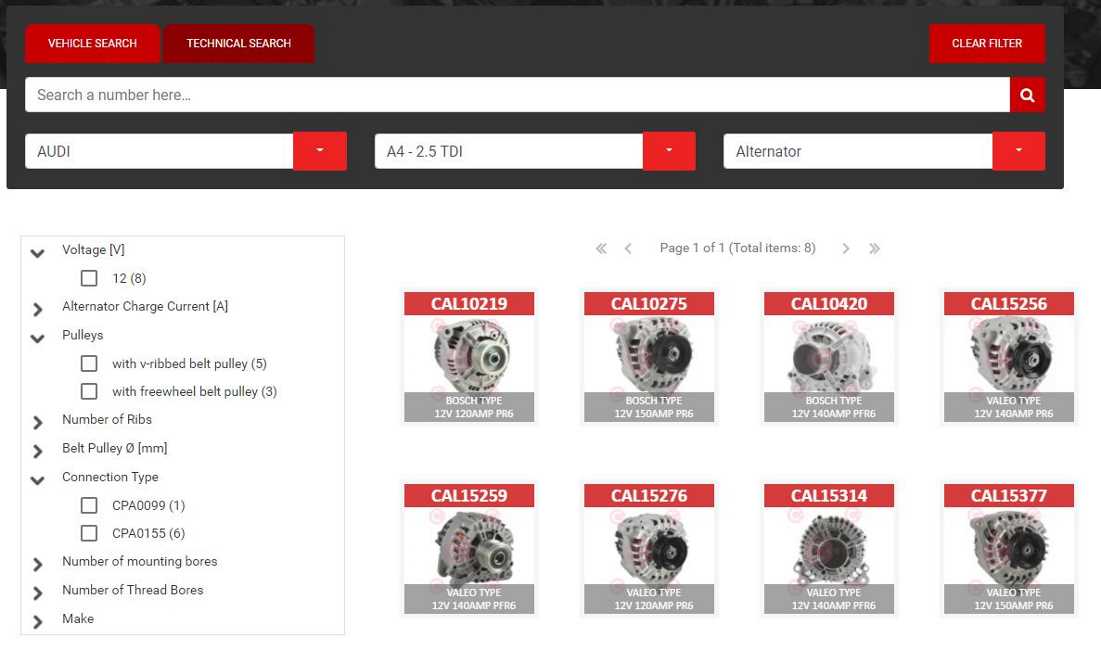The image size is (1101, 650).
Task: Open the CAL15377 product title link
Action: tap(1008, 495)
